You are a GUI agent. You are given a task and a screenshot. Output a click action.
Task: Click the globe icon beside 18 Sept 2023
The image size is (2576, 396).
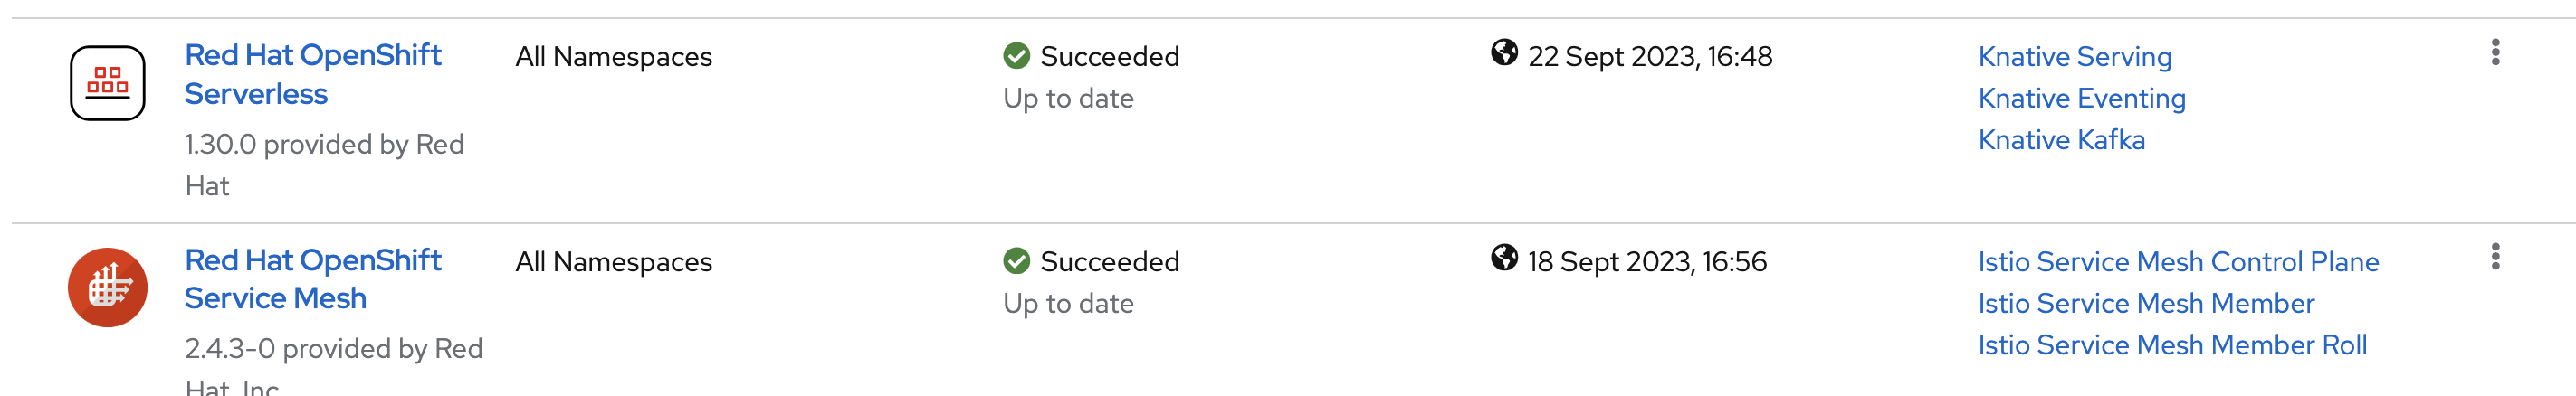1503,258
